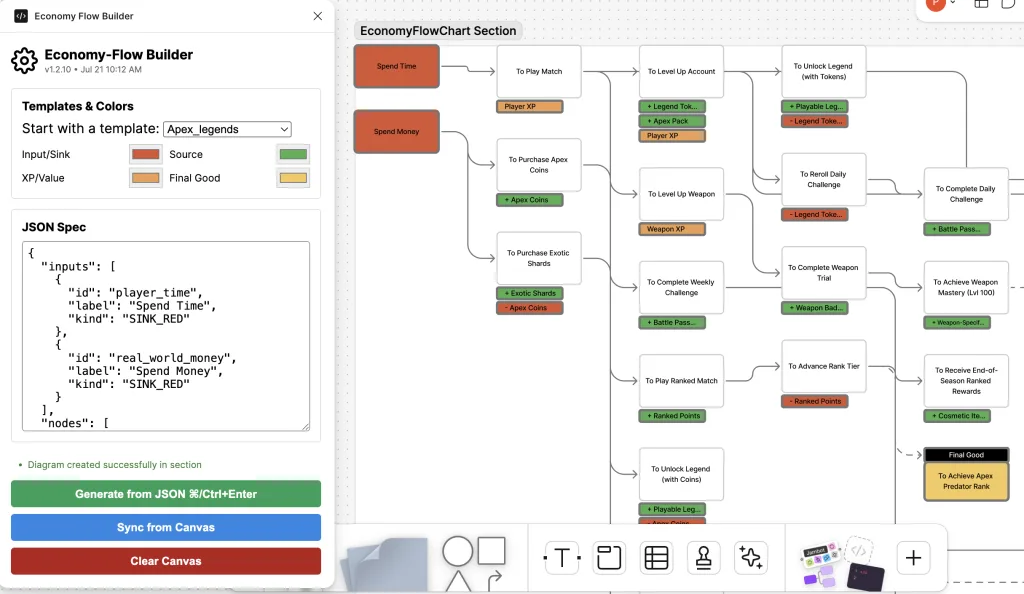Open the Apex_legends template dropdown
This screenshot has height=594, width=1024.
[x=227, y=129]
